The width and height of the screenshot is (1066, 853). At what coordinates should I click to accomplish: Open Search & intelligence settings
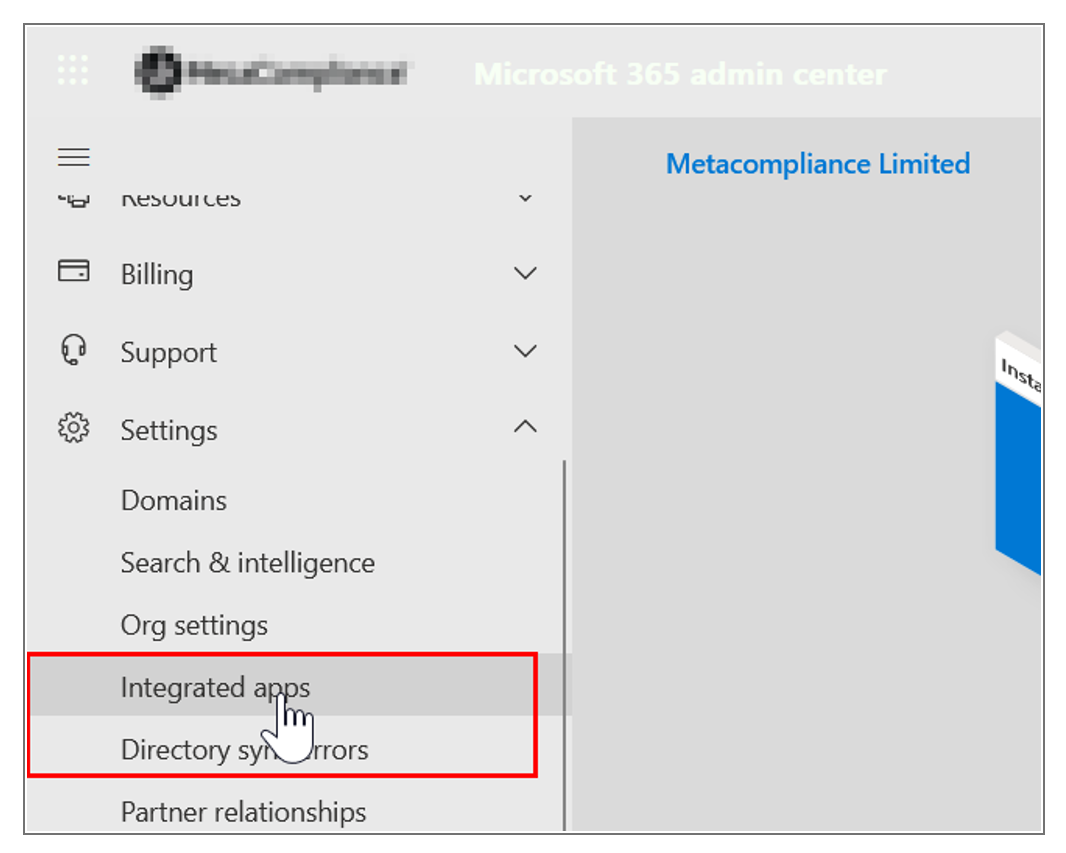[x=247, y=563]
